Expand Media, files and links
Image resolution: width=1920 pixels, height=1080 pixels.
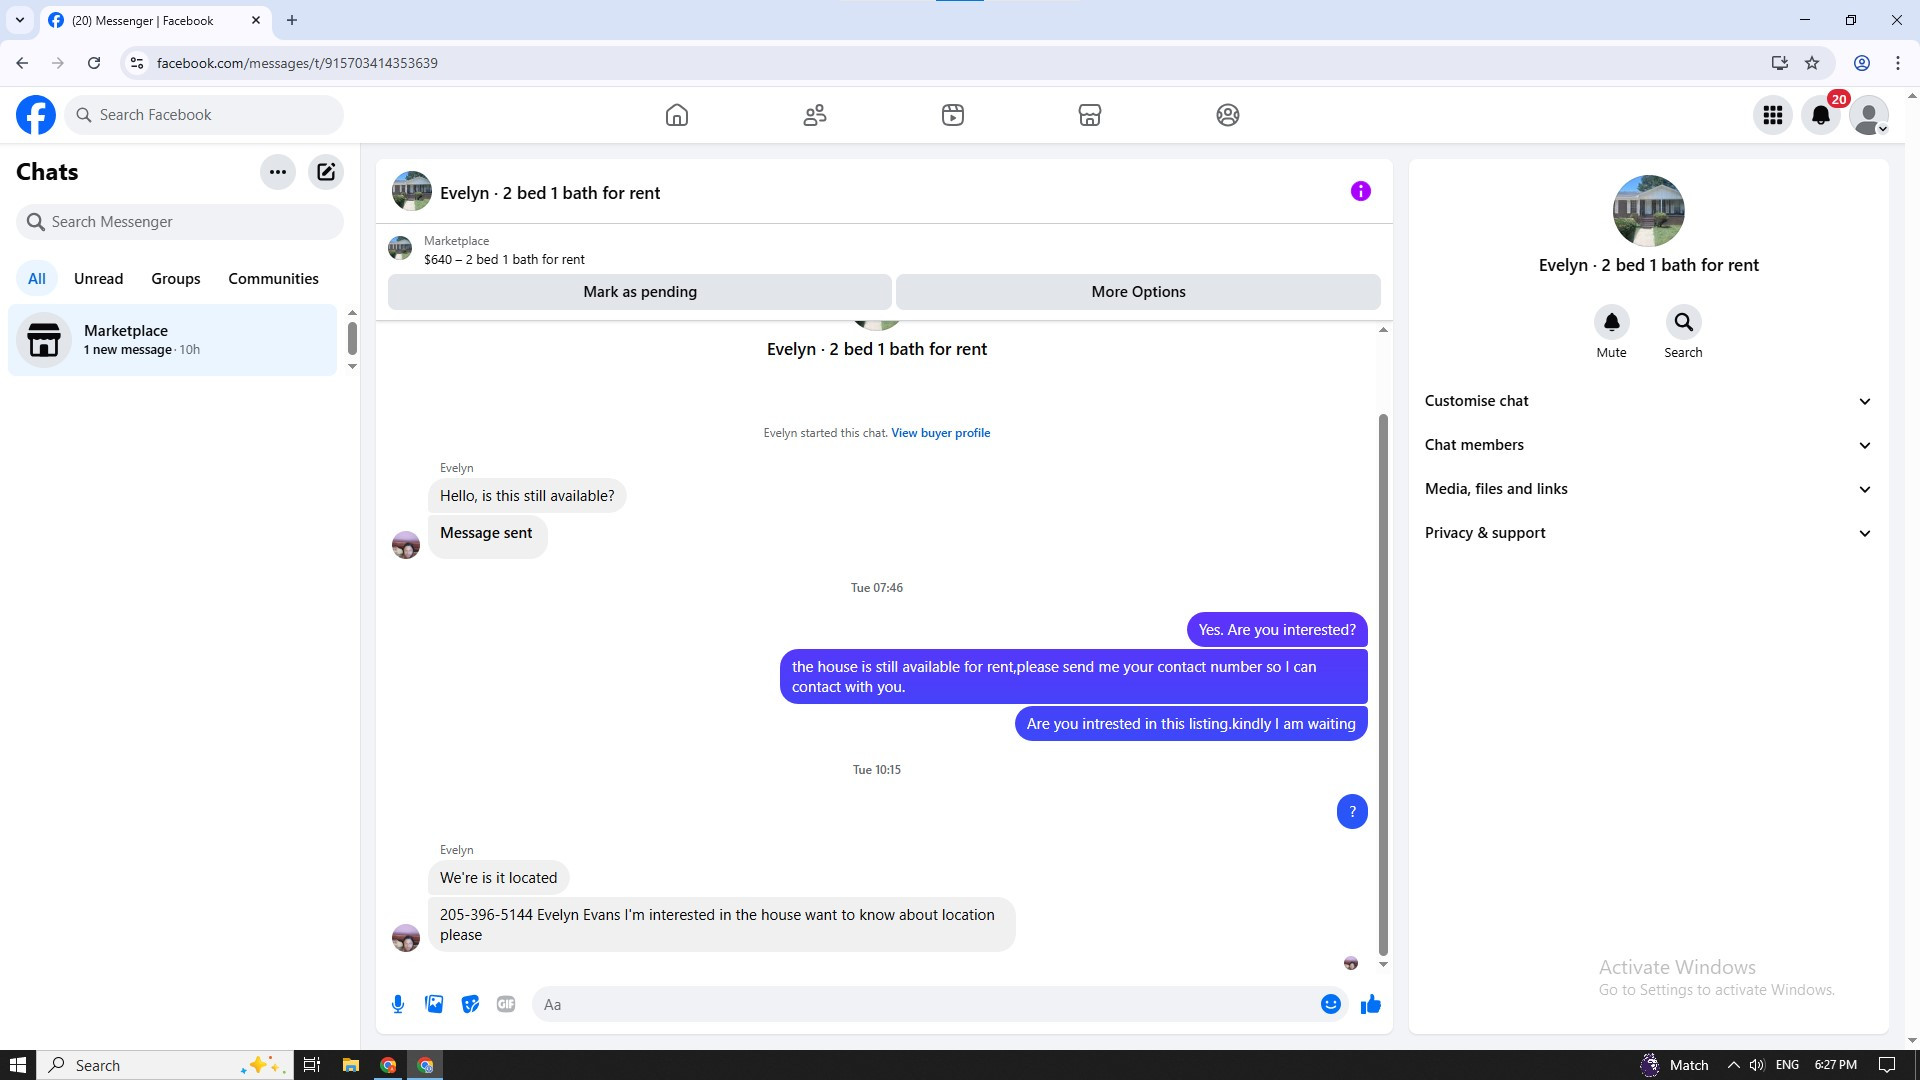tap(1648, 489)
